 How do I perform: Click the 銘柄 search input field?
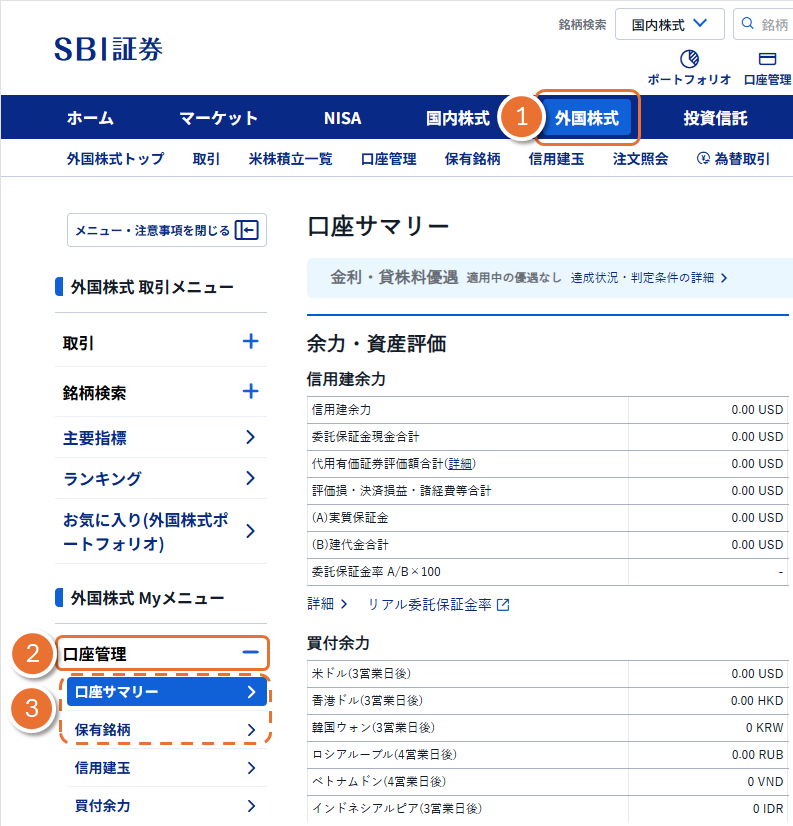coord(774,24)
